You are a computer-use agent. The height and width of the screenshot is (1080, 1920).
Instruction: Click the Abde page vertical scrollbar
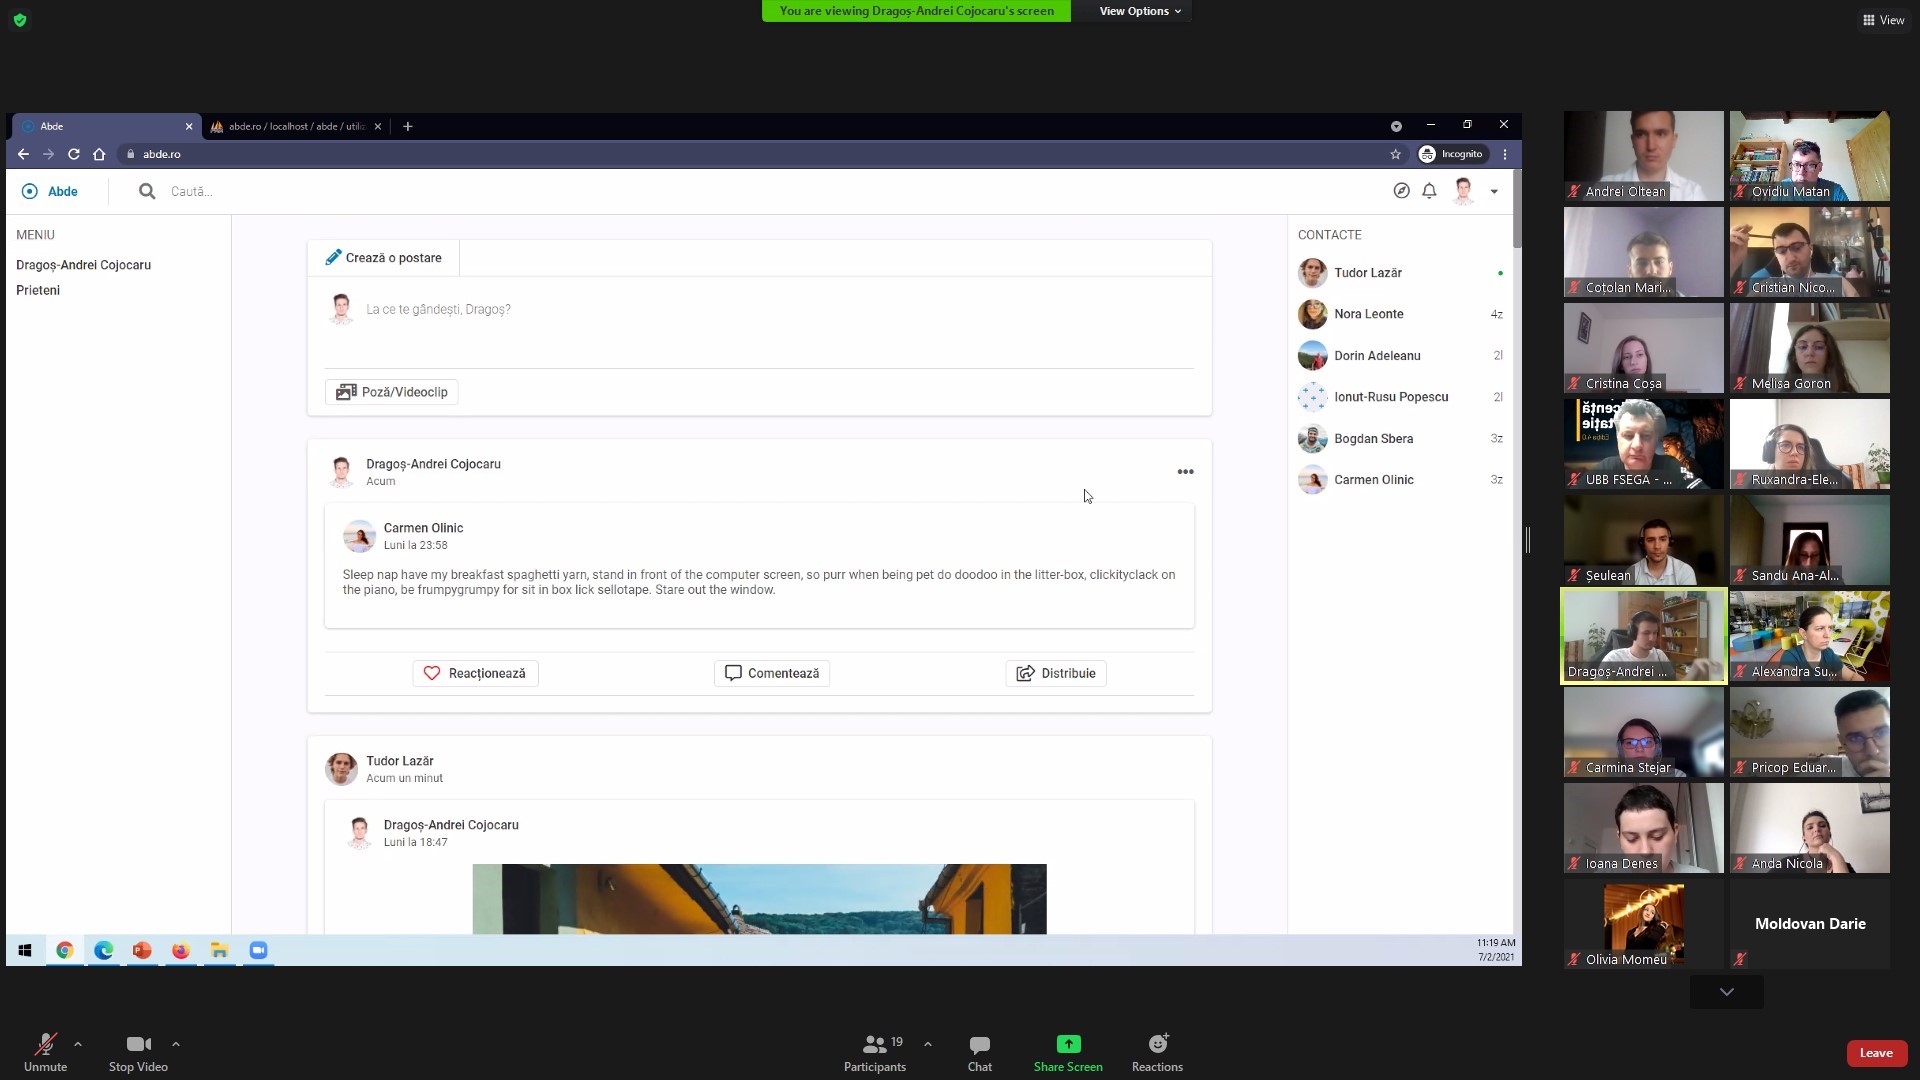(x=1517, y=210)
